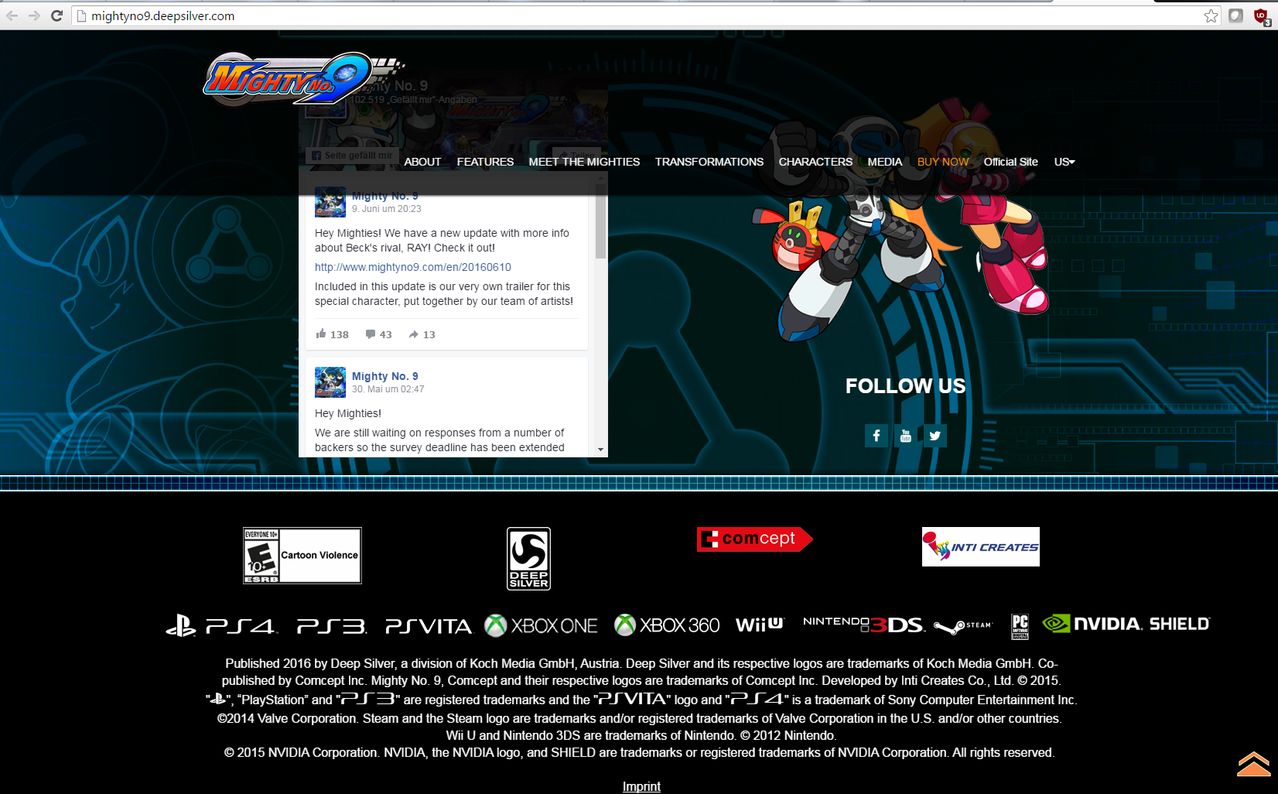Open the CHARACTERS menu item
The height and width of the screenshot is (794, 1278).
[816, 162]
